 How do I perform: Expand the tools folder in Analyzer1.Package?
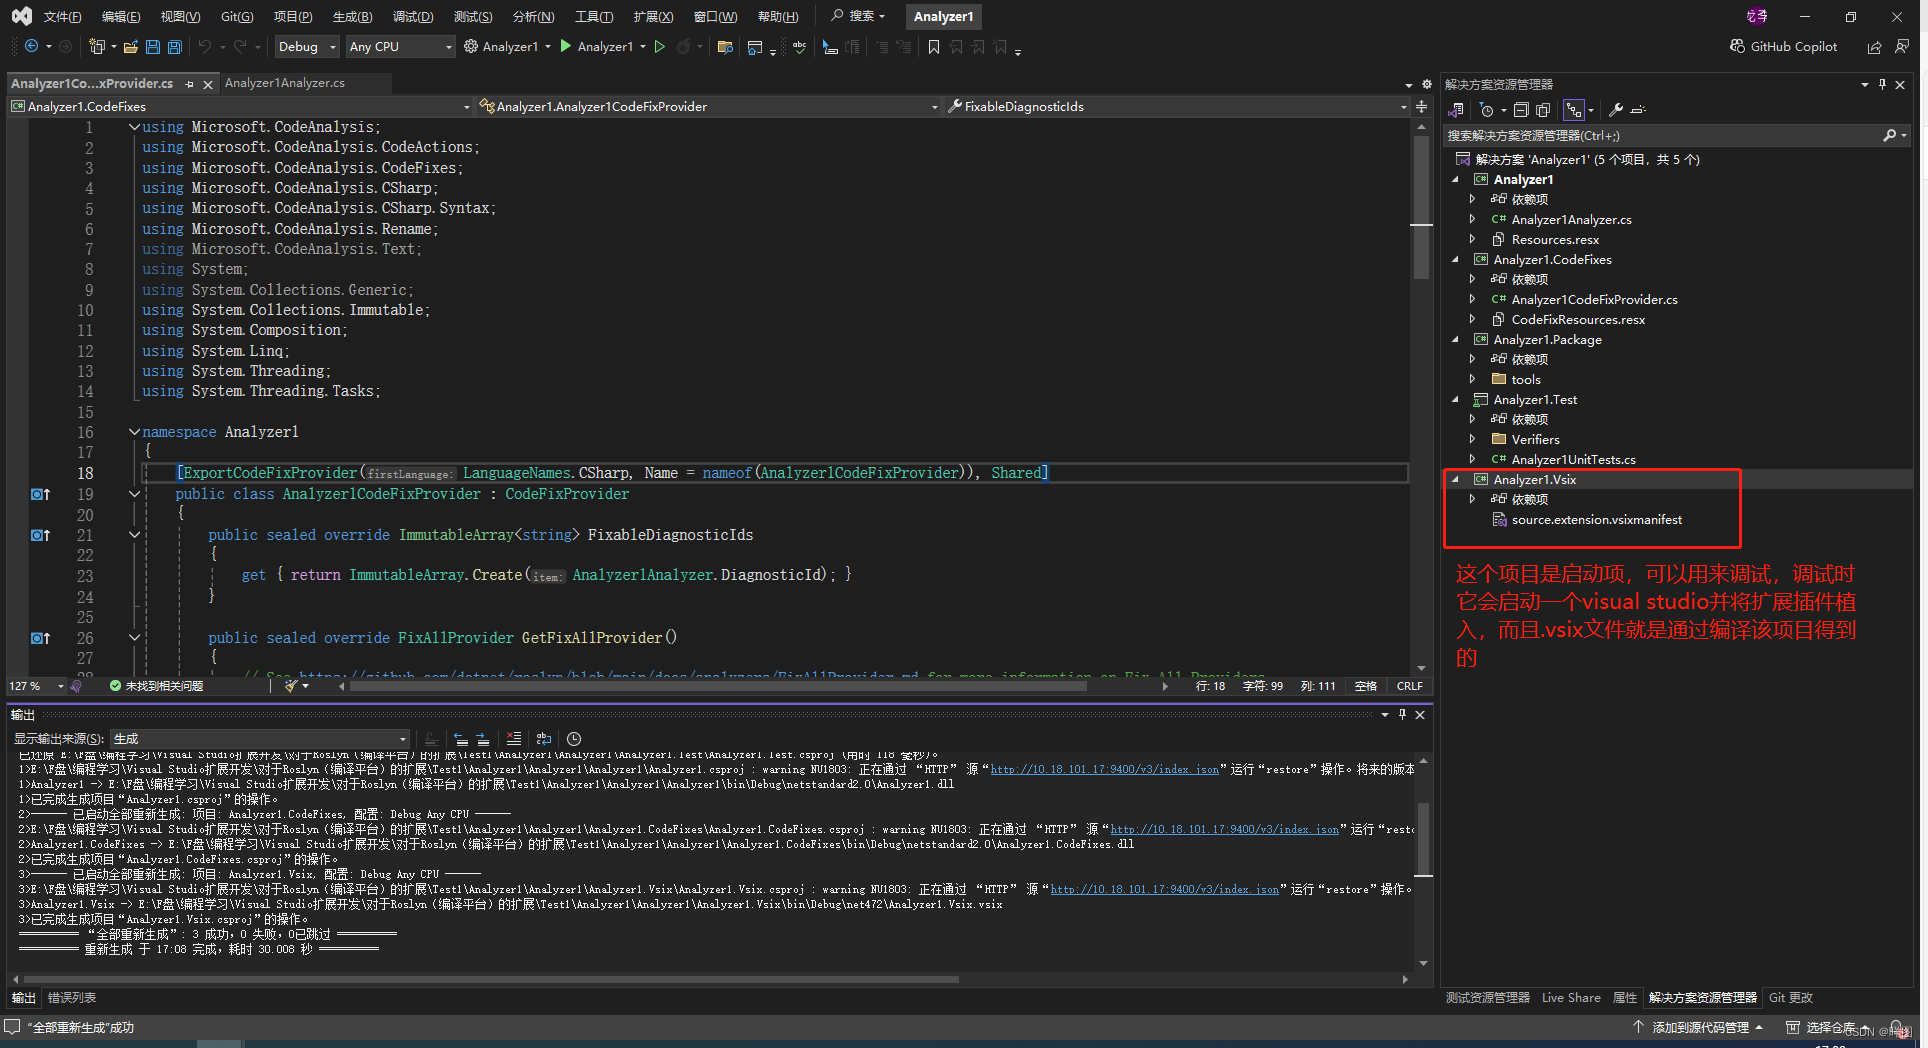(x=1472, y=380)
